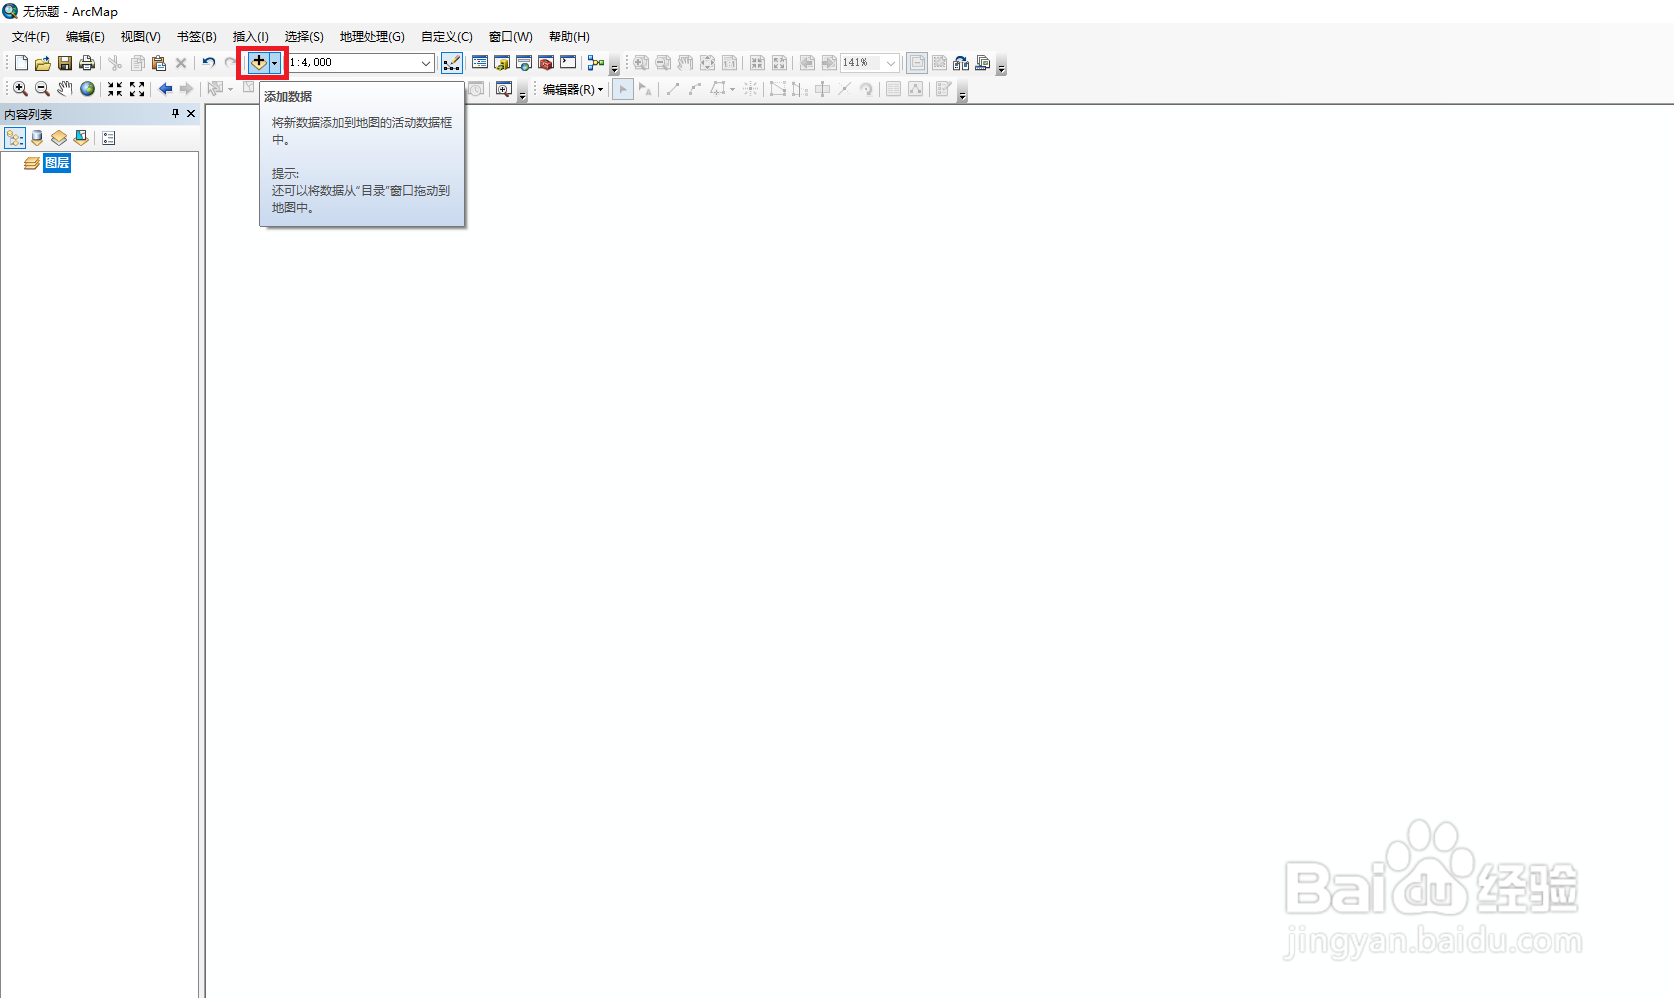Toggle List By Drawing Order
The height and width of the screenshot is (998, 1674).
pyautogui.click(x=15, y=138)
